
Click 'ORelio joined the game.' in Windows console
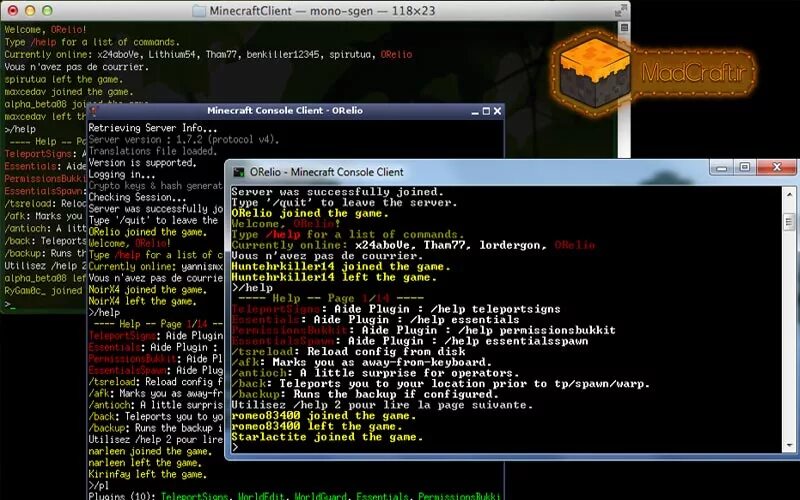[x=310, y=213]
